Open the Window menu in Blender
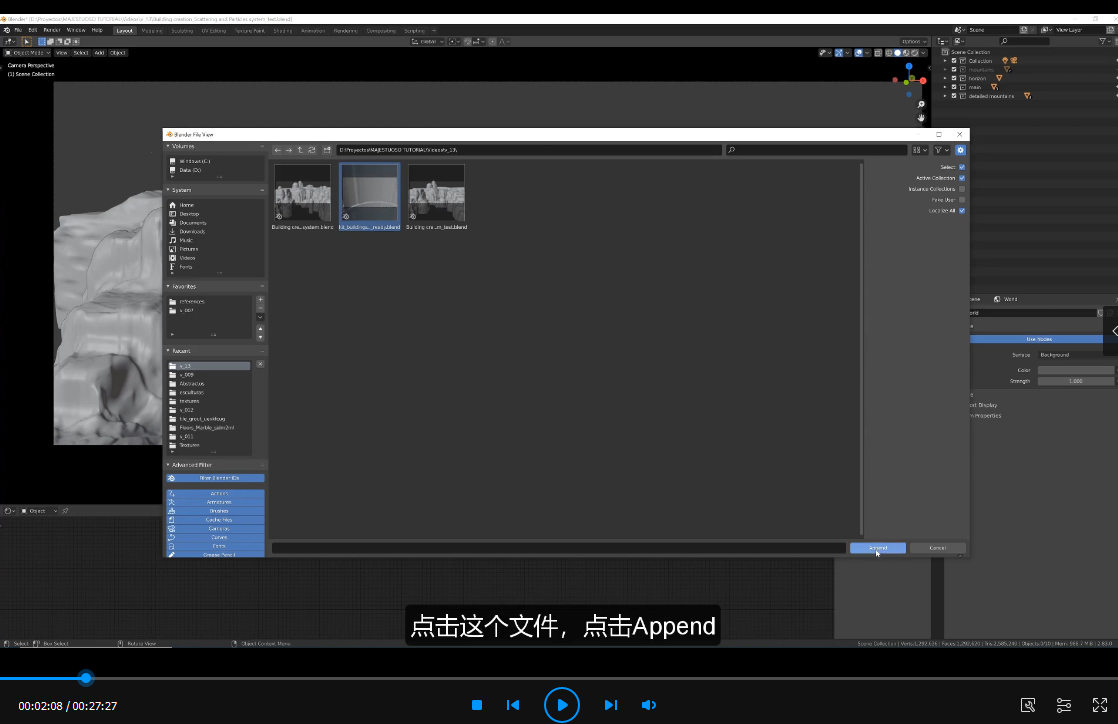Image resolution: width=1118 pixels, height=724 pixels. pyautogui.click(x=76, y=31)
